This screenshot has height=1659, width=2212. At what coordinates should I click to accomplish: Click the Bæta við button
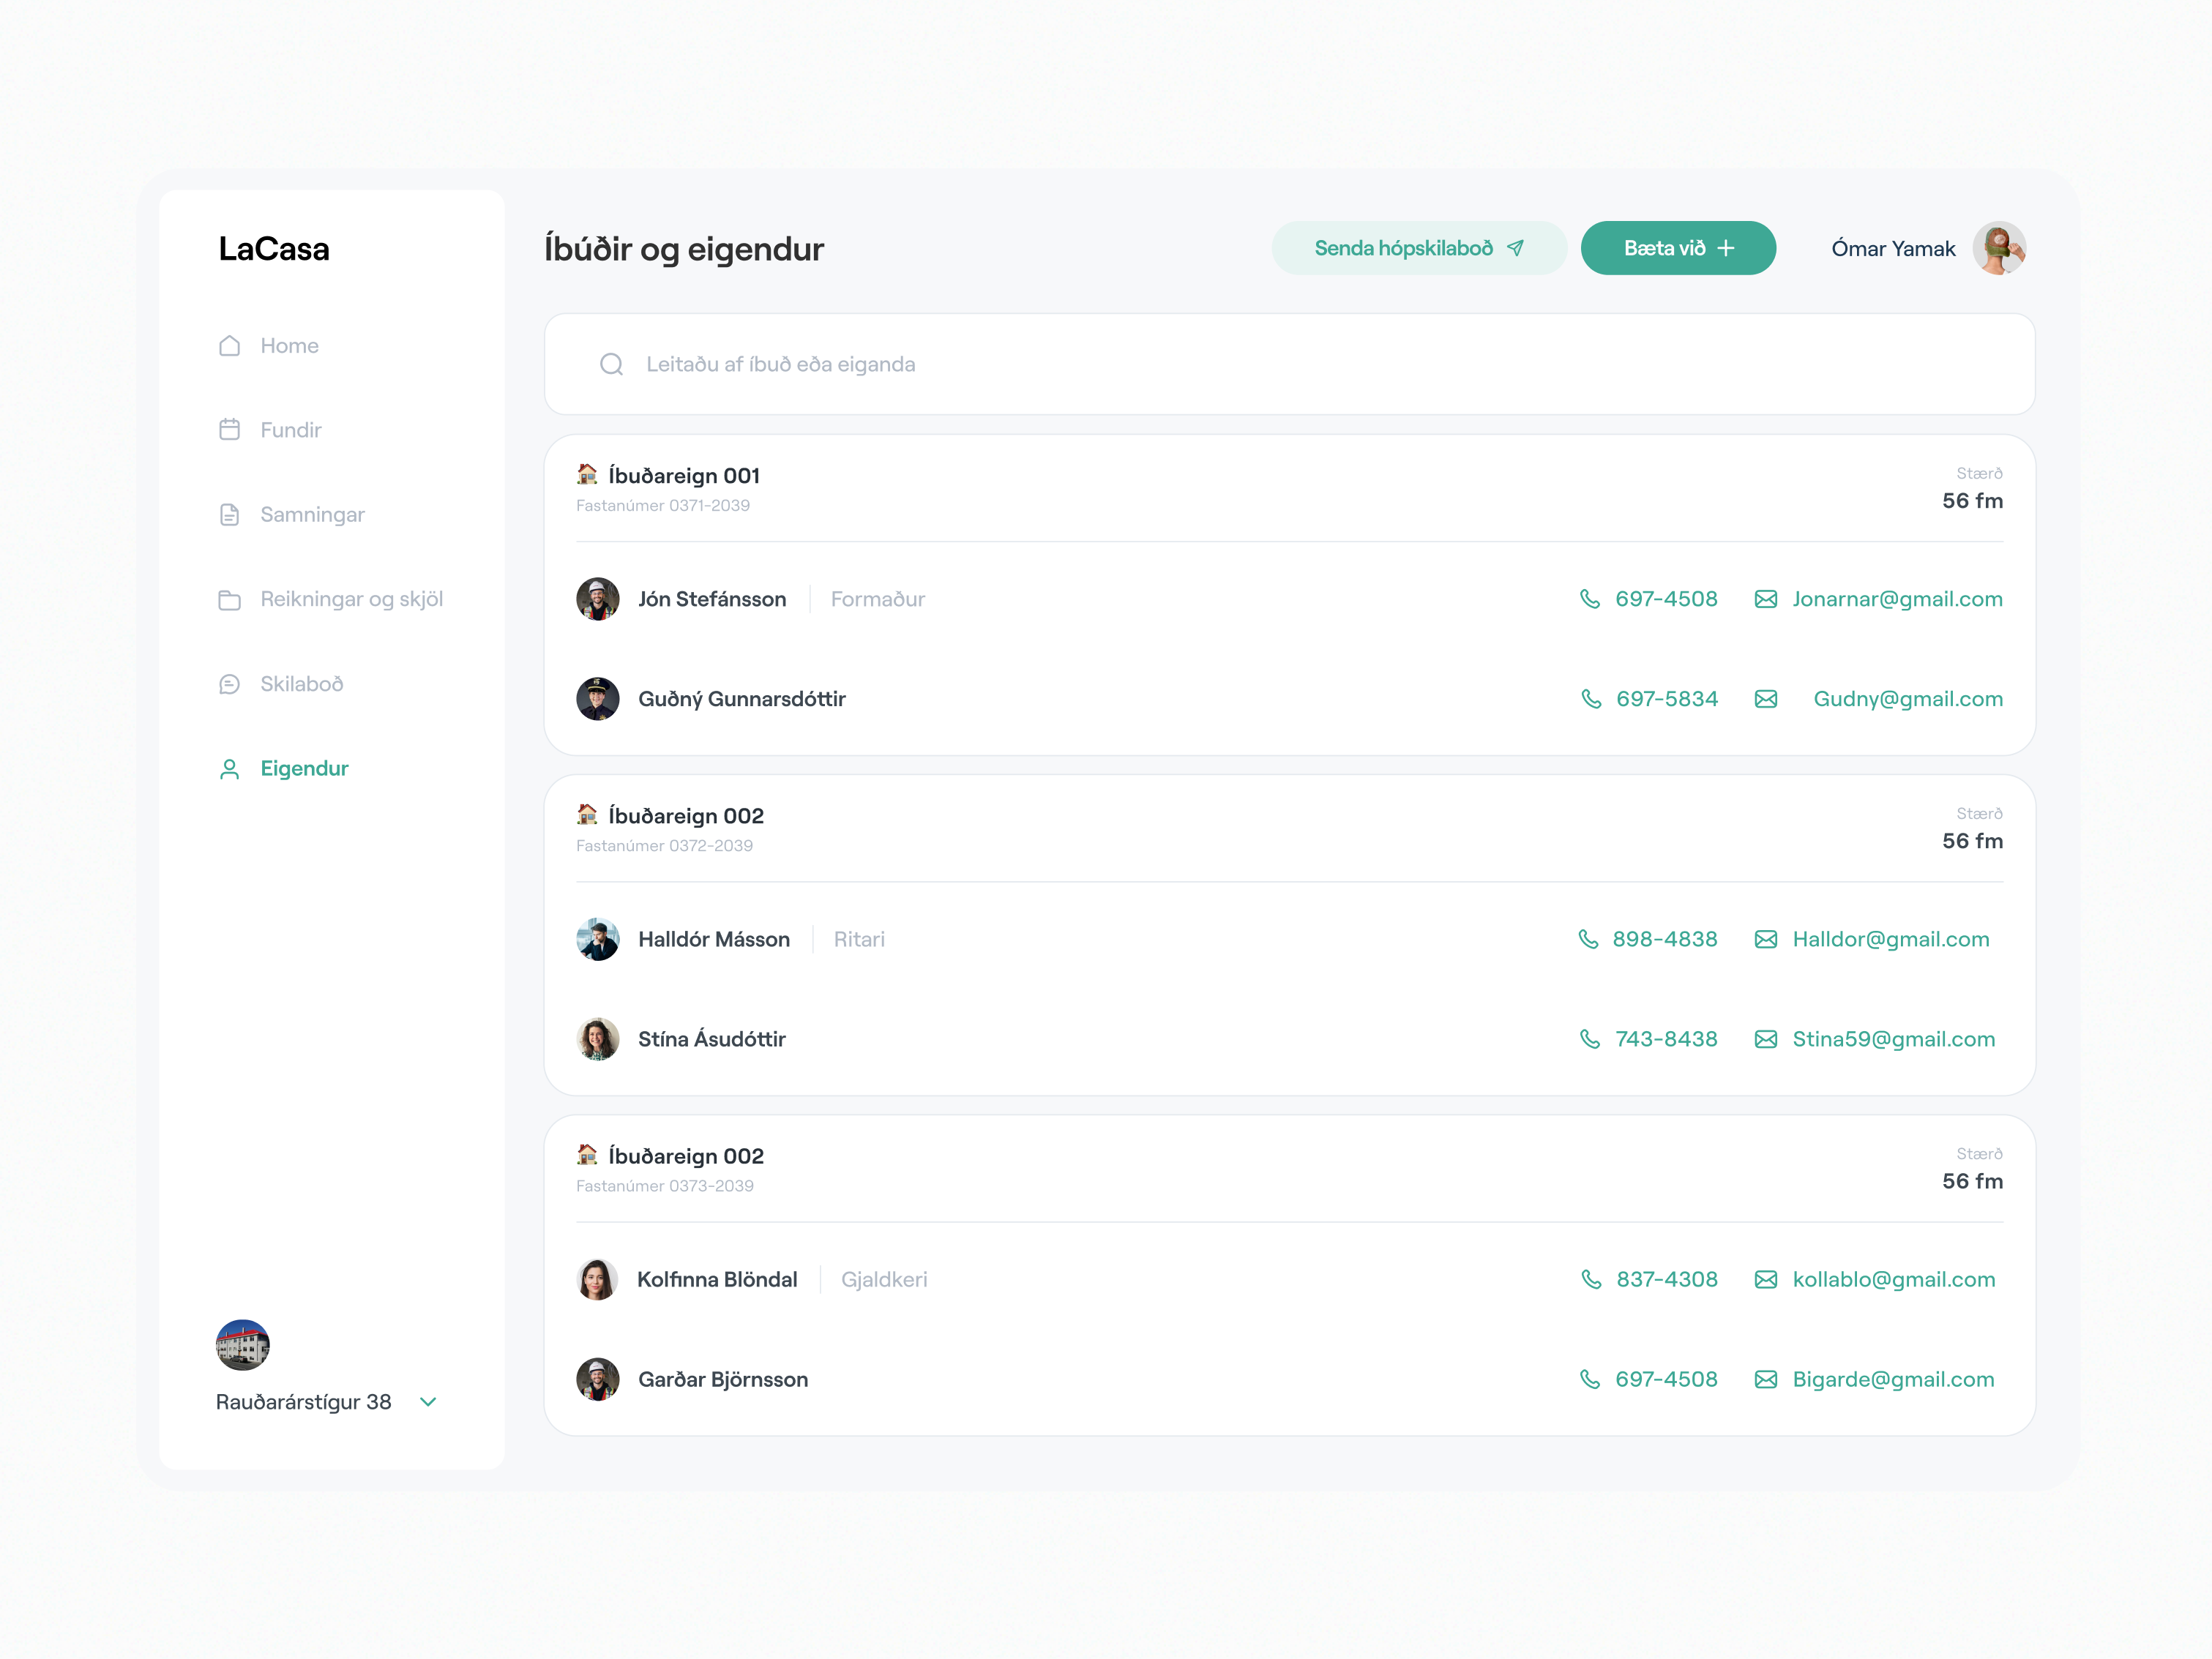click(1678, 248)
